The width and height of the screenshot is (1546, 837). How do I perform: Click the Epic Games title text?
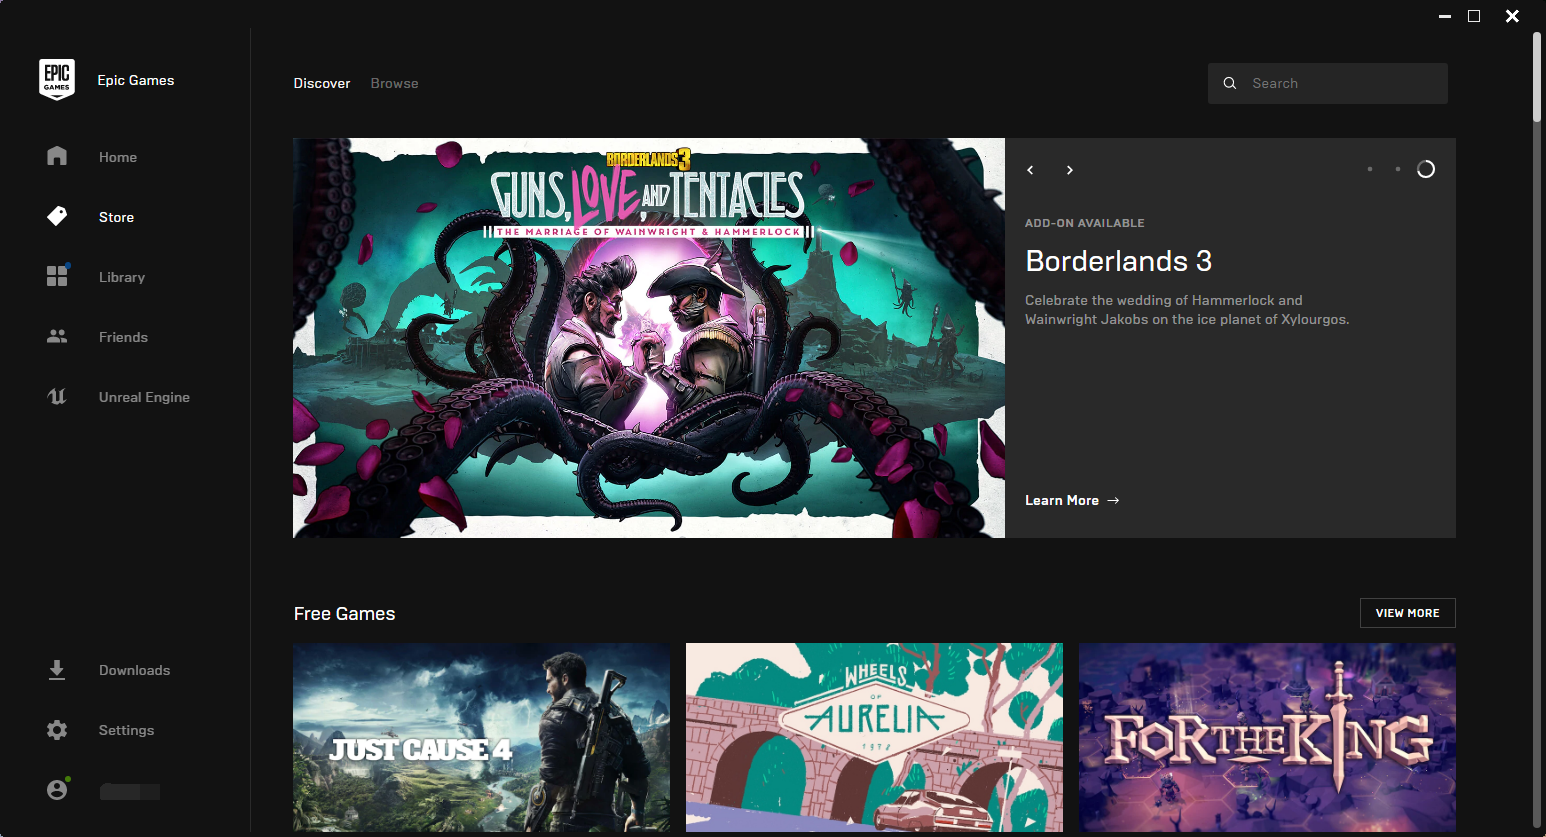[136, 80]
